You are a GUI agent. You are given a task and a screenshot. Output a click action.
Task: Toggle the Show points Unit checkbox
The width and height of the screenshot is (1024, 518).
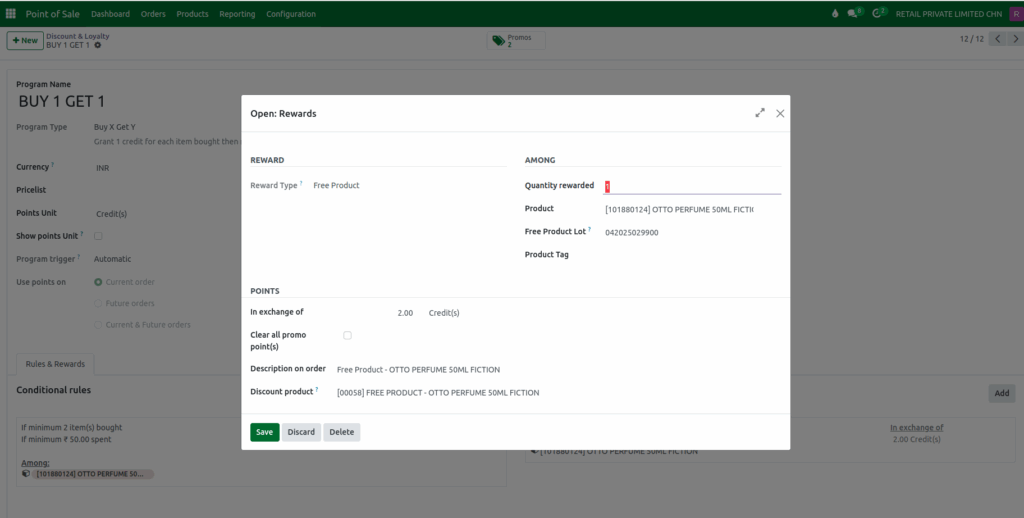[98, 236]
